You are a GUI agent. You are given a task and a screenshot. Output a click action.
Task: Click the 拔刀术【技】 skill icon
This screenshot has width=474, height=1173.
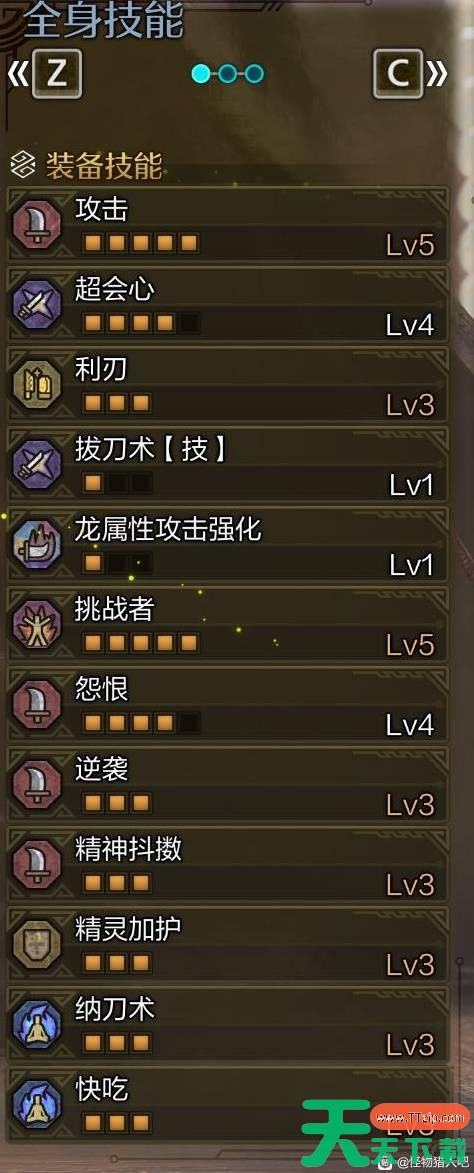[x=37, y=464]
